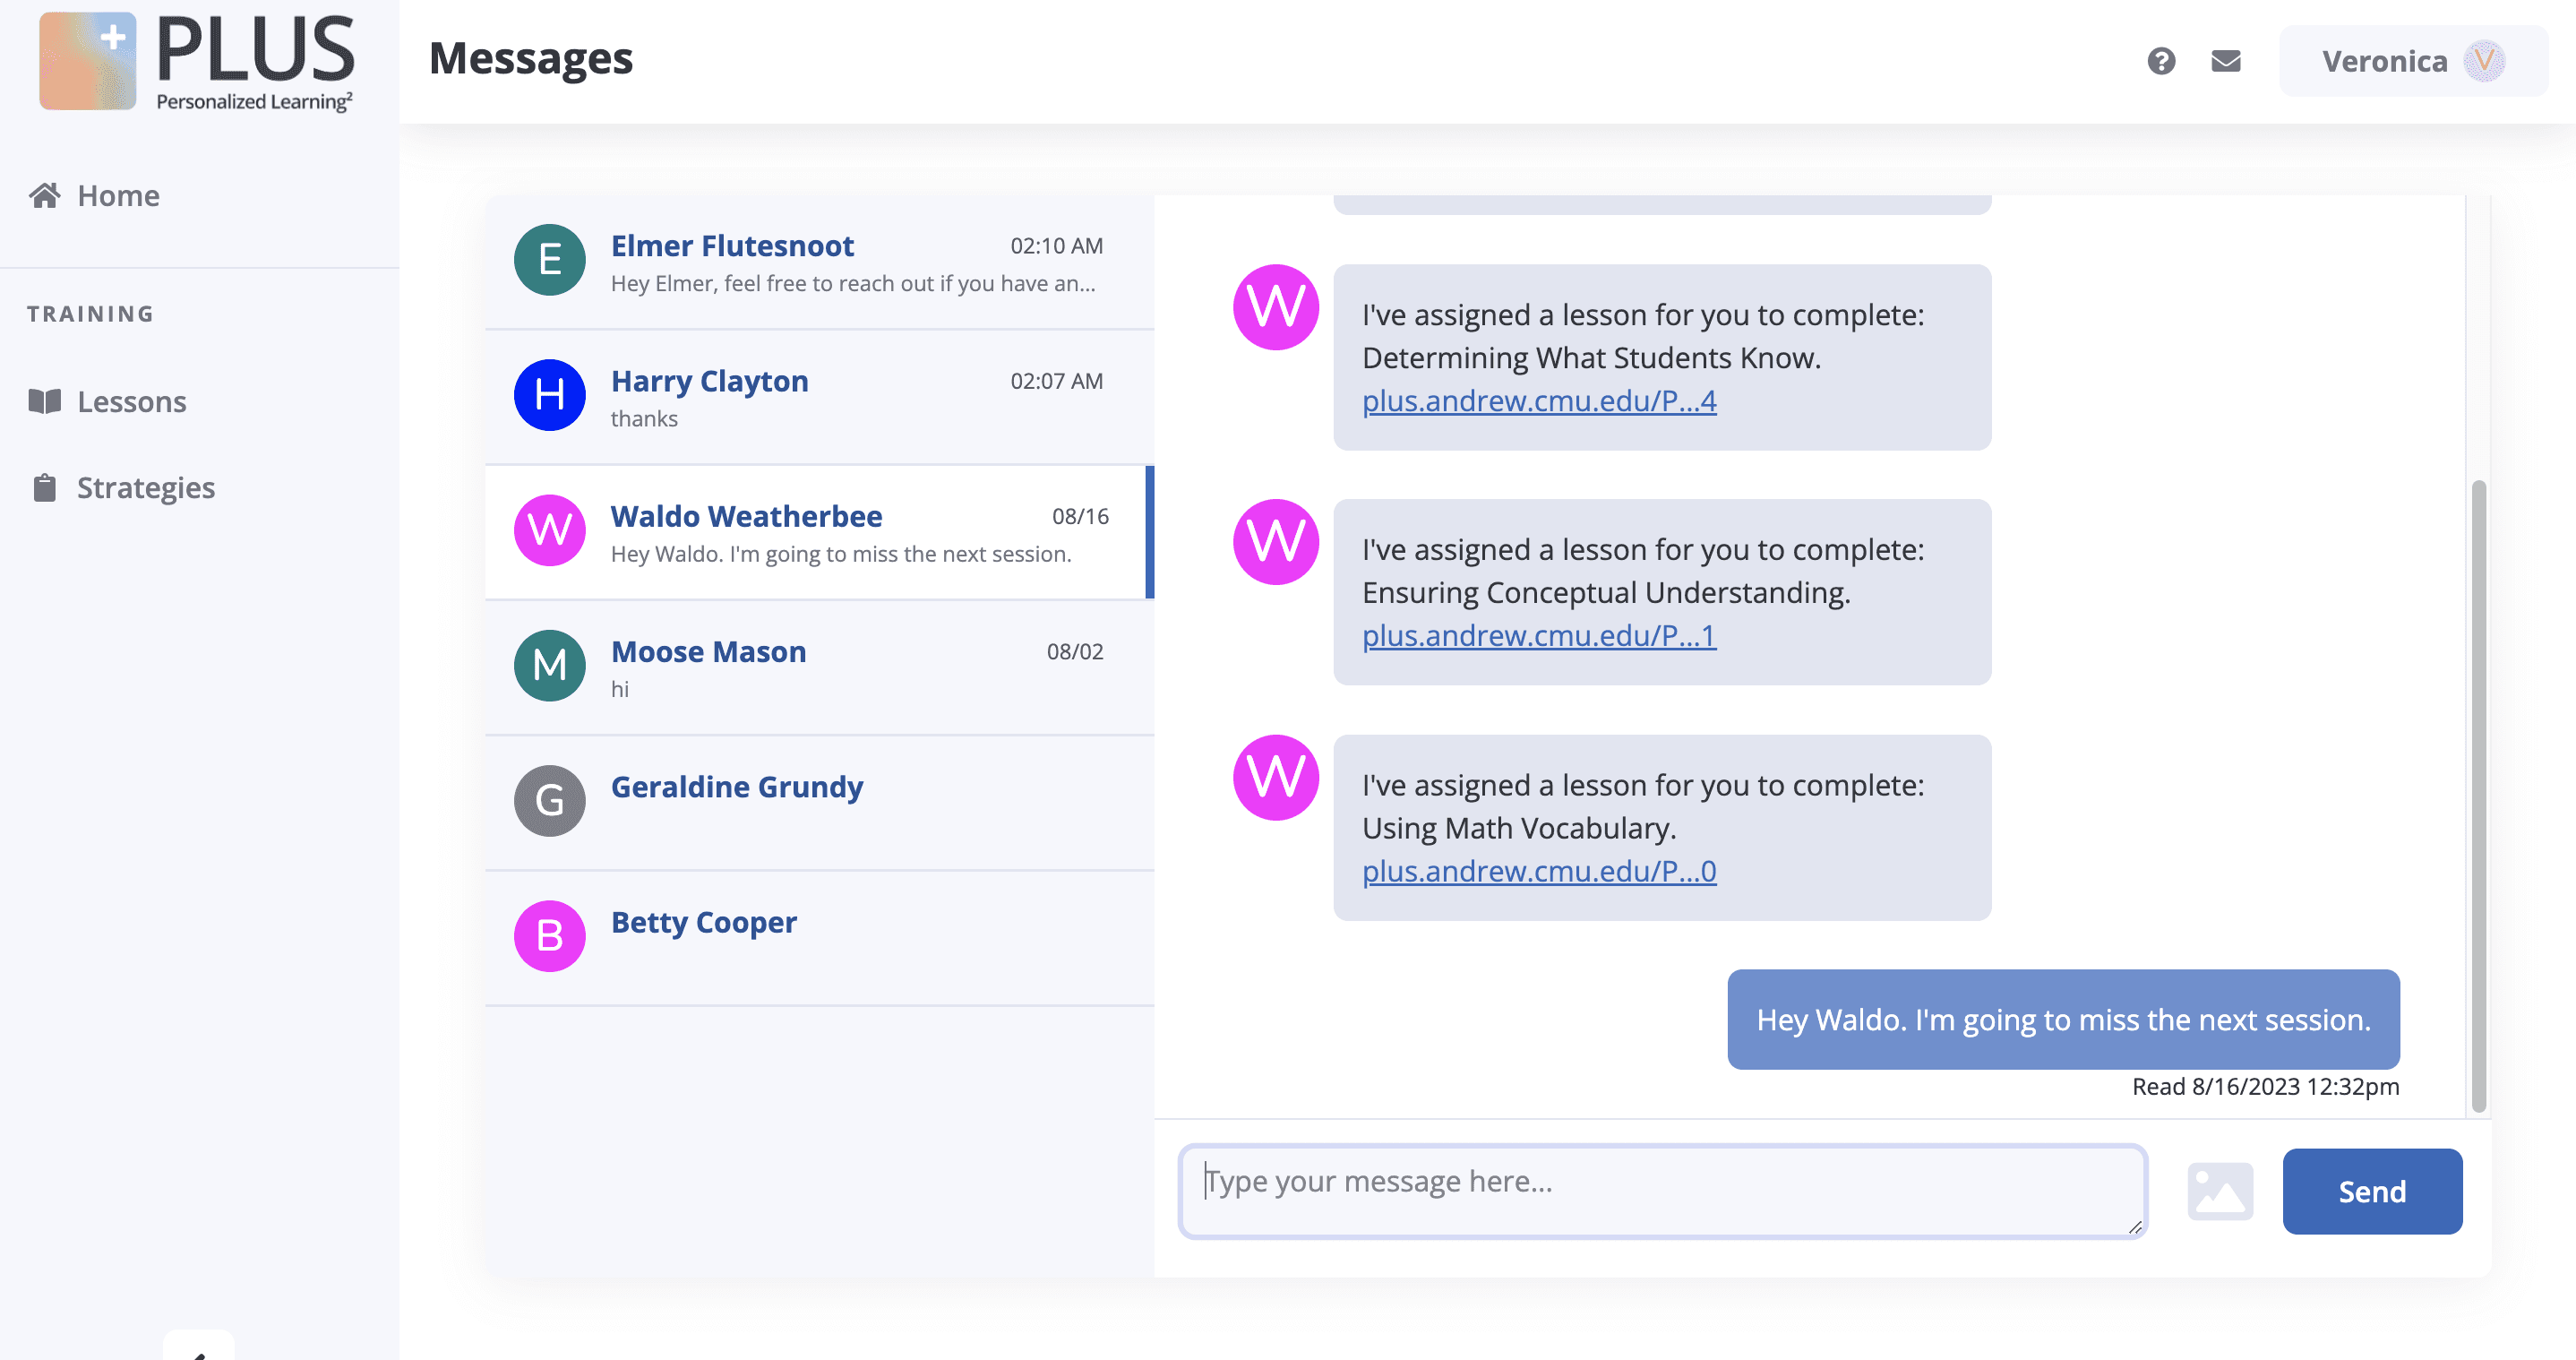Open Veronica user profile menu
The height and width of the screenshot is (1360, 2576).
tap(2412, 61)
